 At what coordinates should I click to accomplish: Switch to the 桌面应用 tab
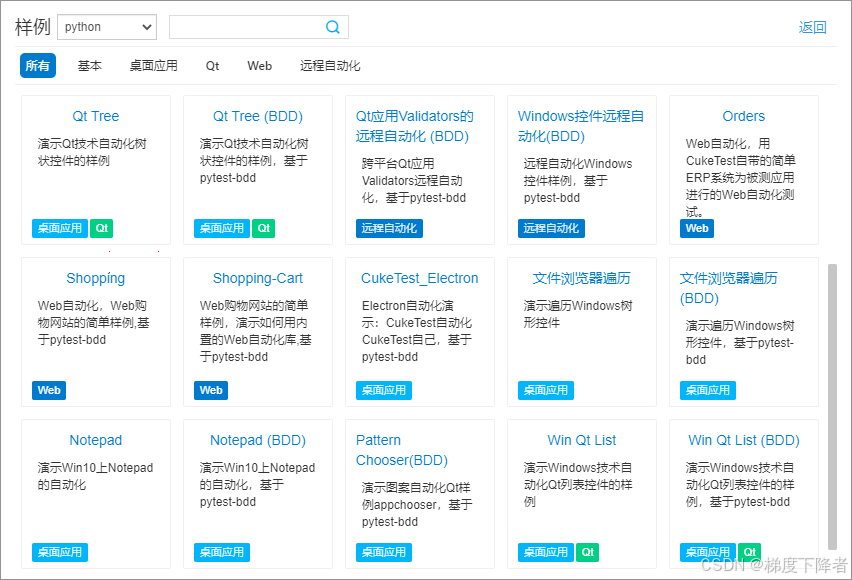(154, 66)
